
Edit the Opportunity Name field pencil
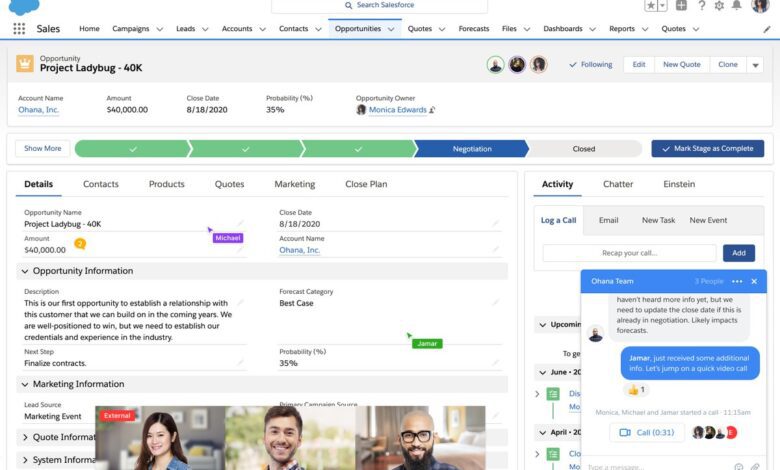pyautogui.click(x=240, y=223)
